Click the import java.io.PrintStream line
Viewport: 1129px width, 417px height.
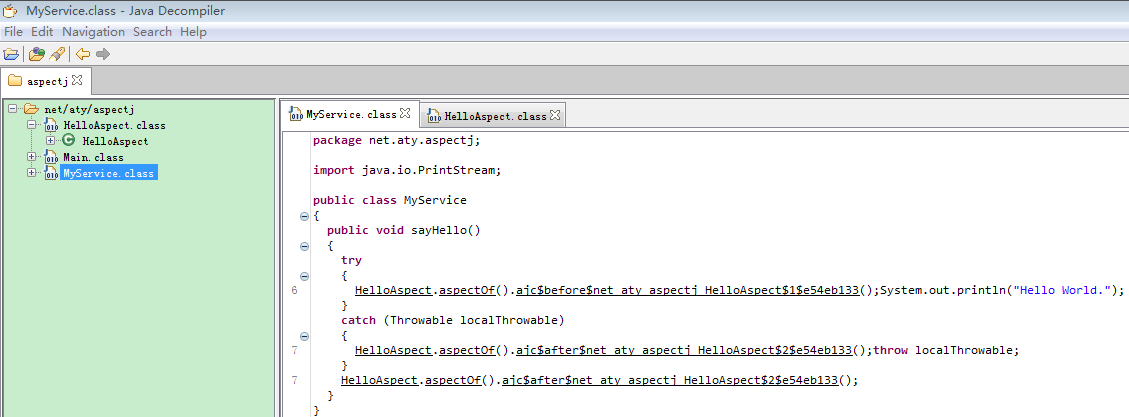click(x=407, y=171)
